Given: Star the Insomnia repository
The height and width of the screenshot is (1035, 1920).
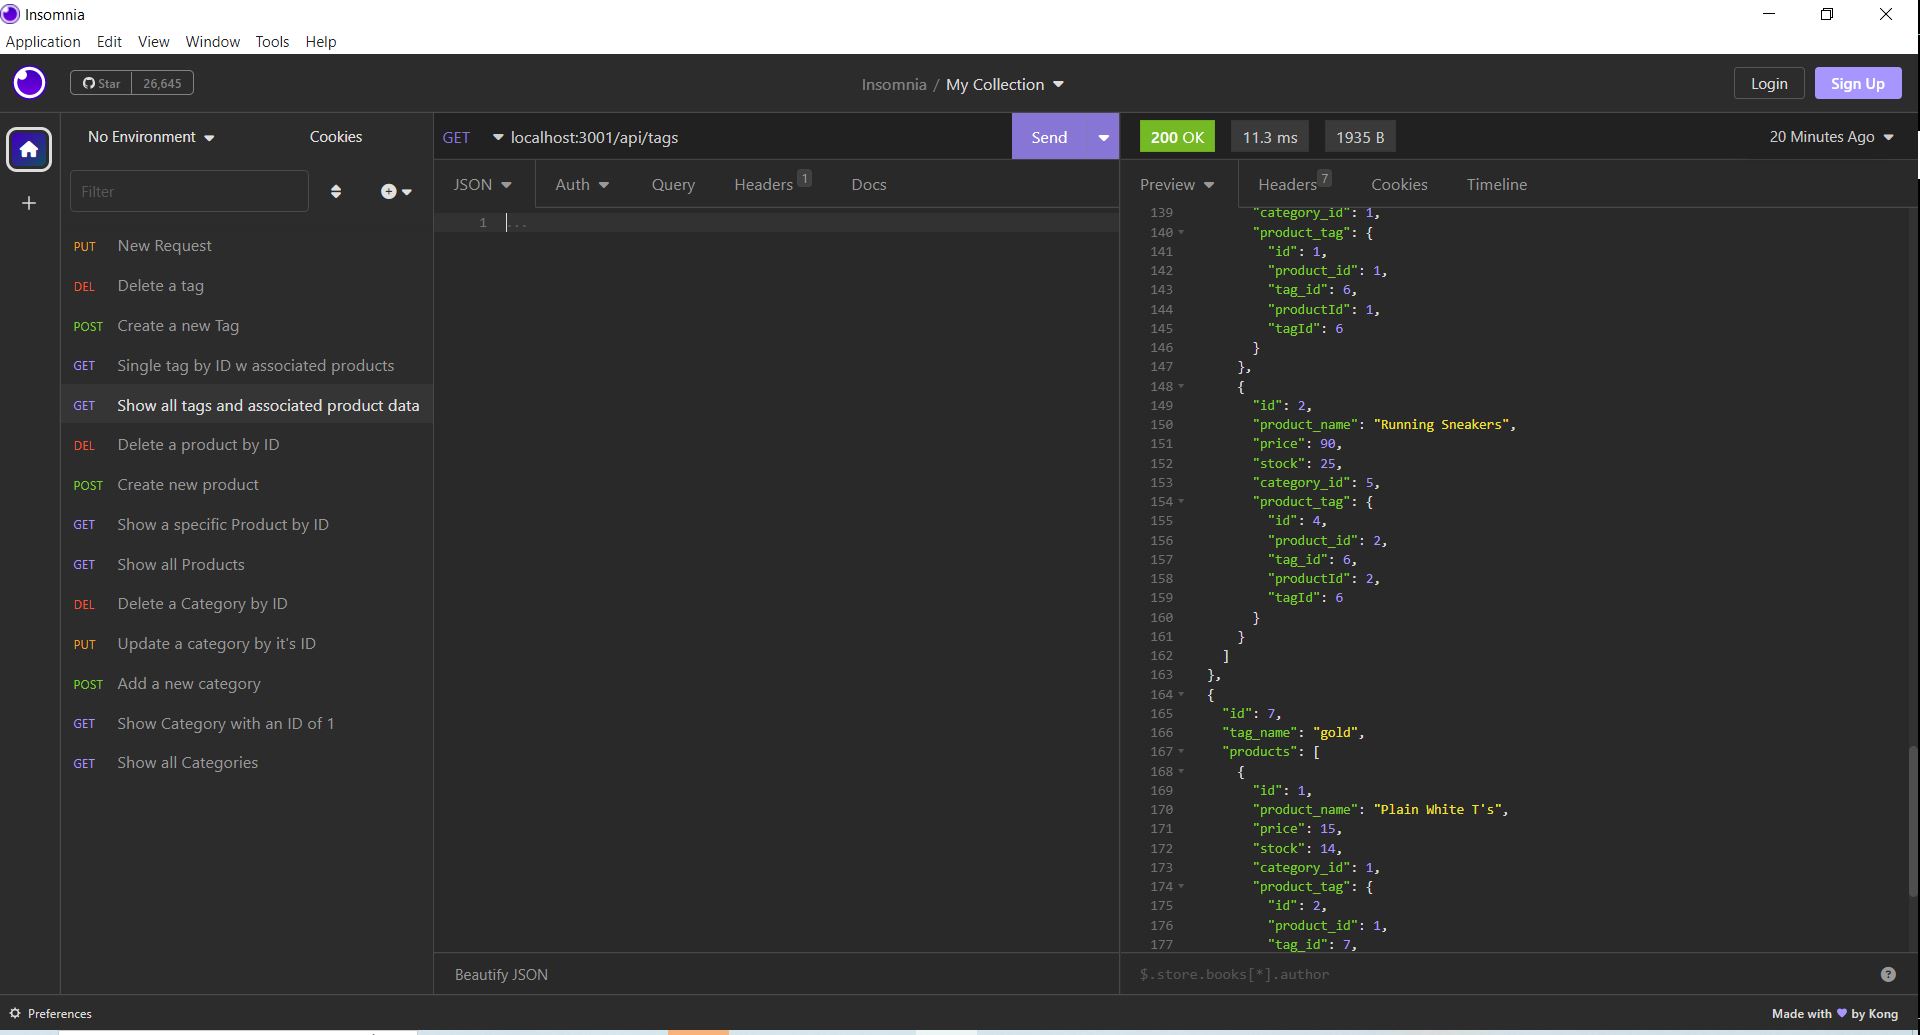Looking at the screenshot, I should (101, 83).
